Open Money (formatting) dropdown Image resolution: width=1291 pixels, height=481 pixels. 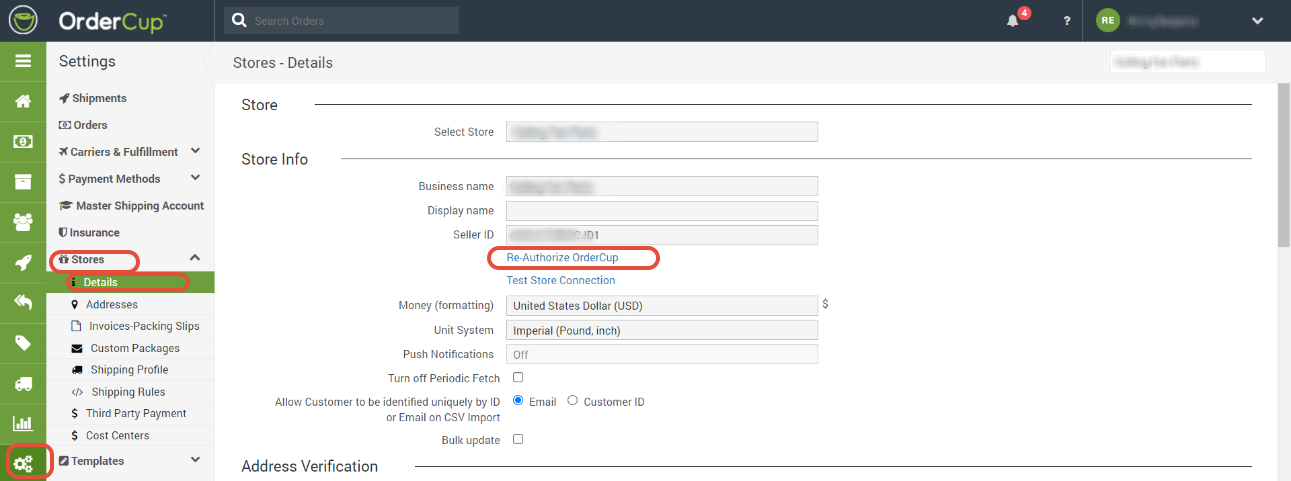coord(662,305)
